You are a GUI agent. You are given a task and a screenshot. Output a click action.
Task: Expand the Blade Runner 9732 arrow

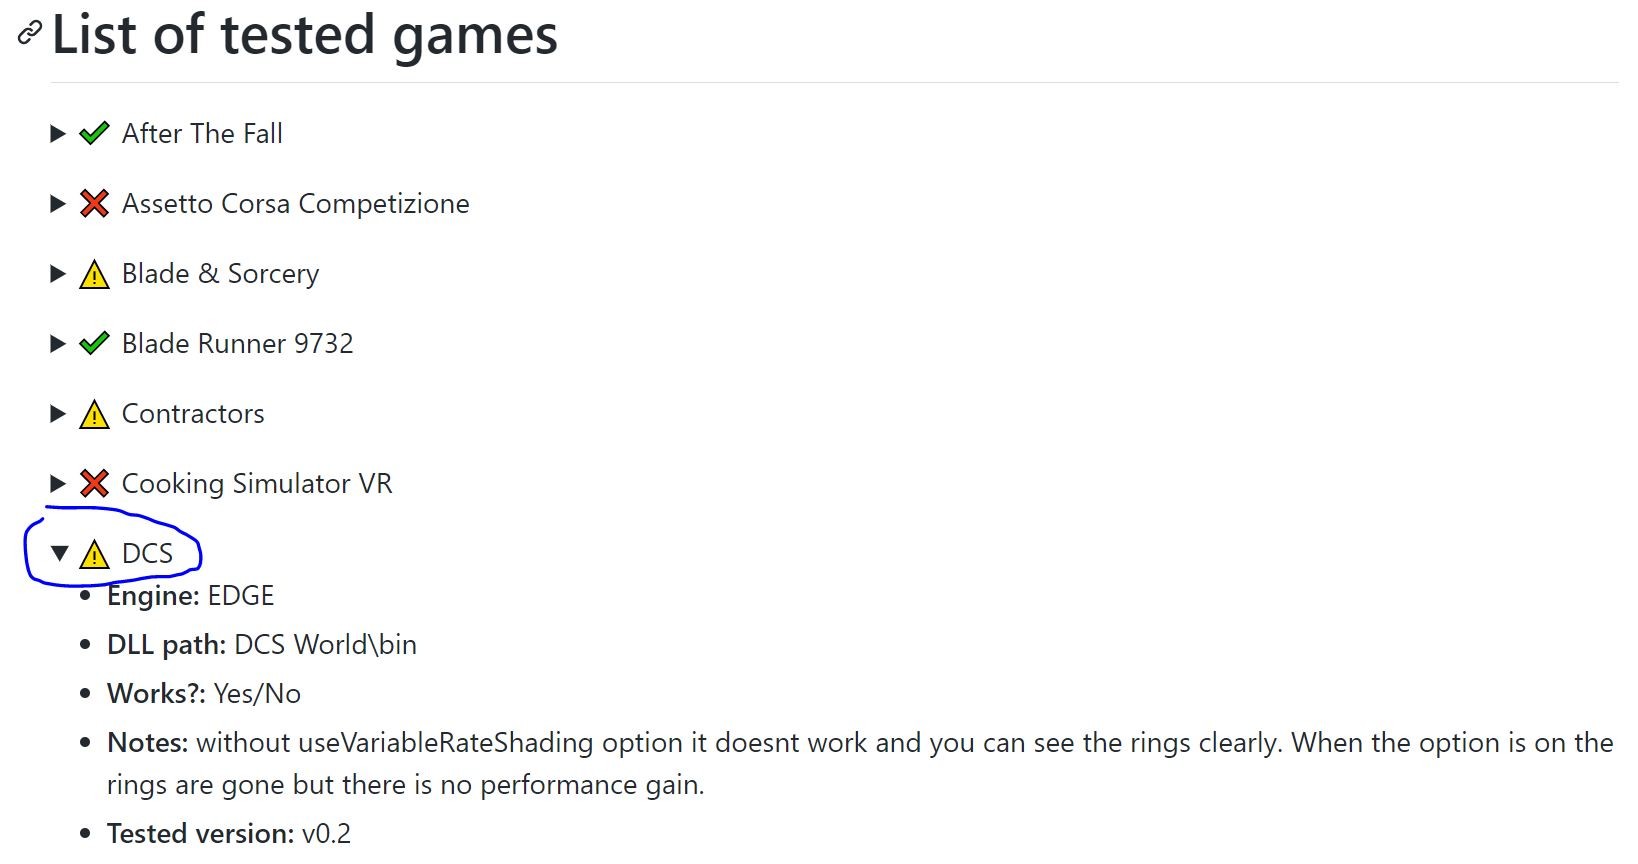(58, 344)
